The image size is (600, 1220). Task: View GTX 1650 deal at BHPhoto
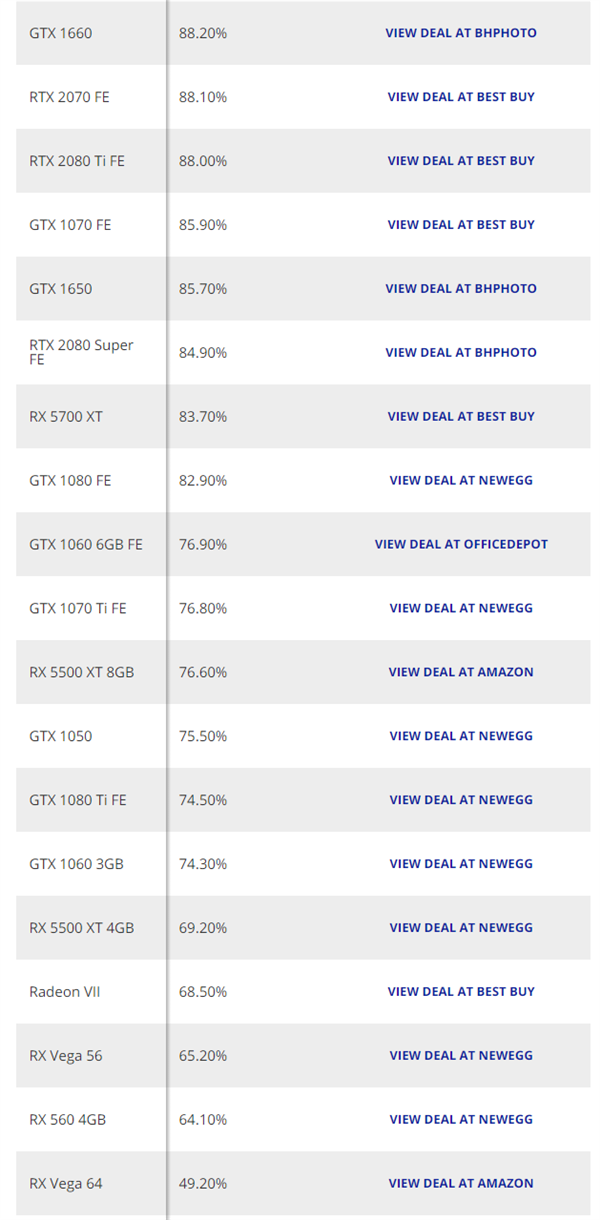pyautogui.click(x=461, y=289)
